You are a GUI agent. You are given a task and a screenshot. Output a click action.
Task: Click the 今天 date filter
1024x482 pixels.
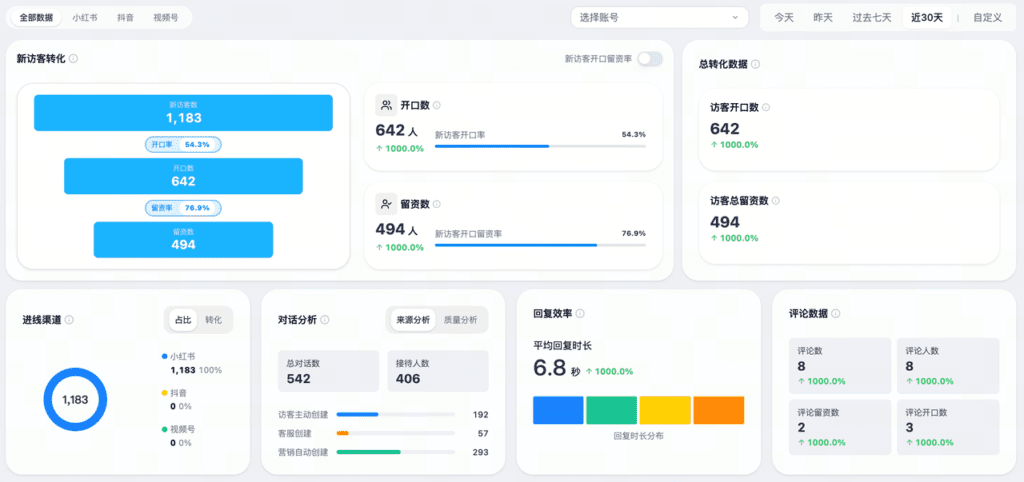784,17
